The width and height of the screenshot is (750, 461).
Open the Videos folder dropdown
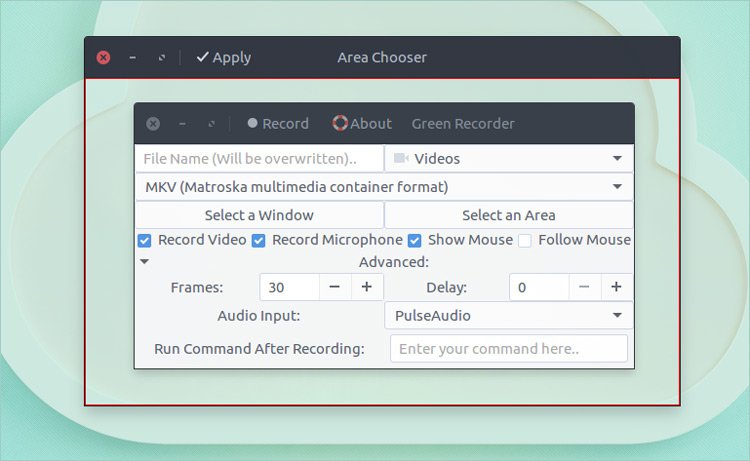coord(509,158)
